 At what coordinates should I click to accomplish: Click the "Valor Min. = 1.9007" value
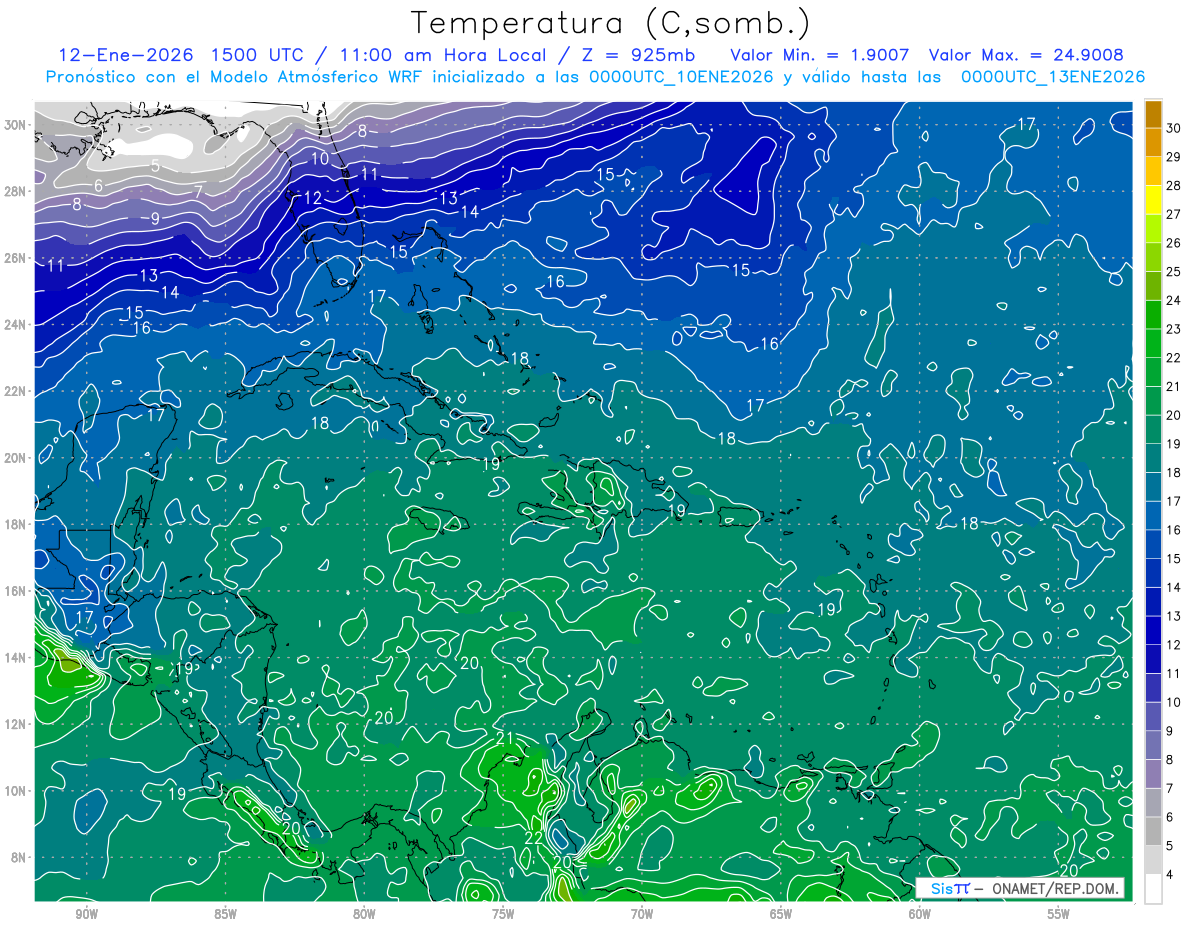click(x=821, y=55)
